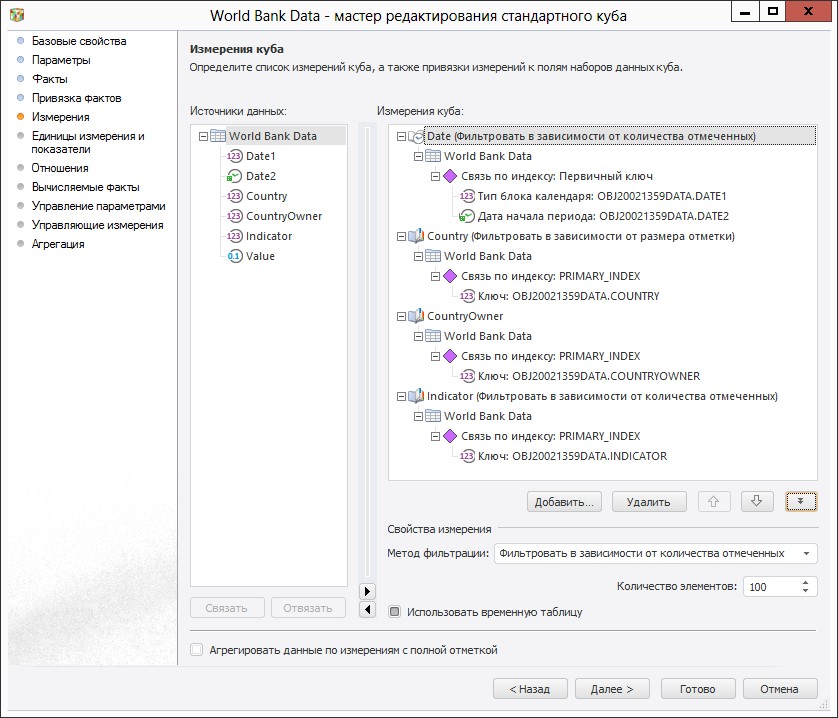This screenshot has width=838, height=718.
Task: Collapse PRIMARY_INDEX node under Indicator dimension
Action: [436, 436]
